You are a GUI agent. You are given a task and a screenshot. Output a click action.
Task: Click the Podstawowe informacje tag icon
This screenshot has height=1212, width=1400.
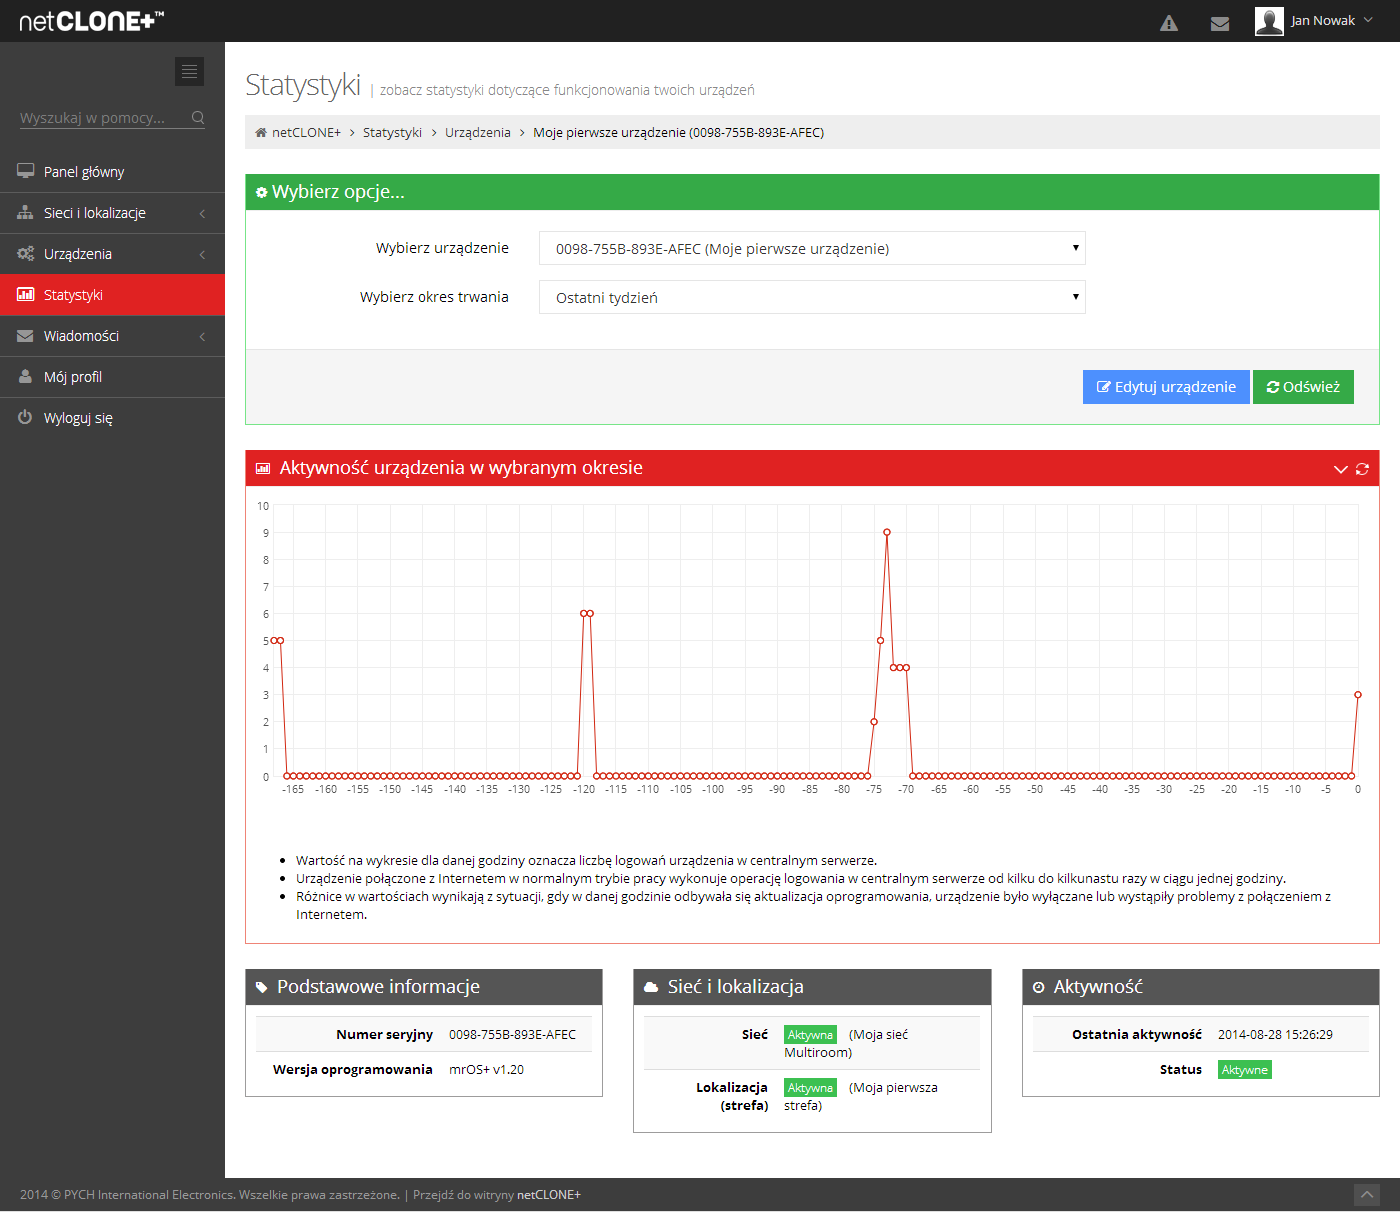pyautogui.click(x=262, y=987)
